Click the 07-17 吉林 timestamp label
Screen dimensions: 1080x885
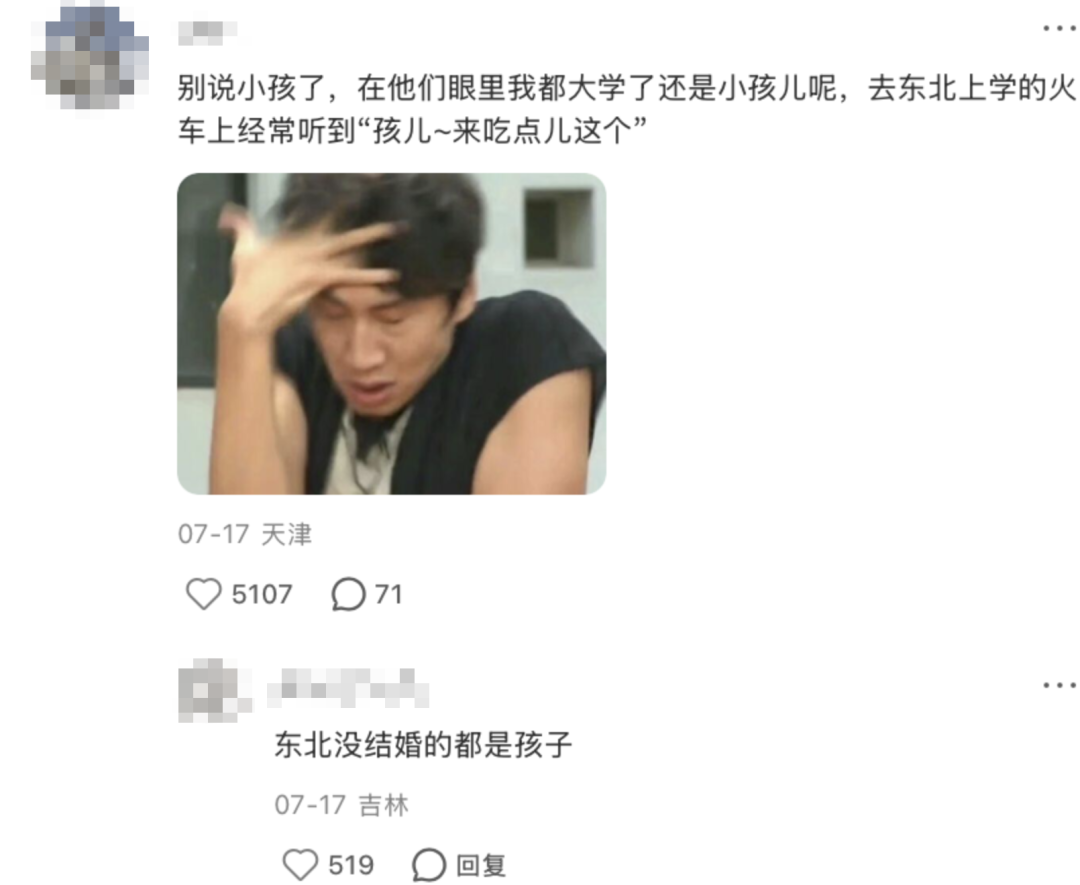(x=342, y=804)
